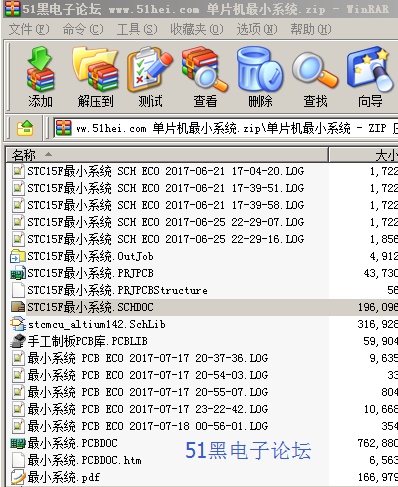
Task: Open the 选项(N) menu
Action: (x=257, y=29)
